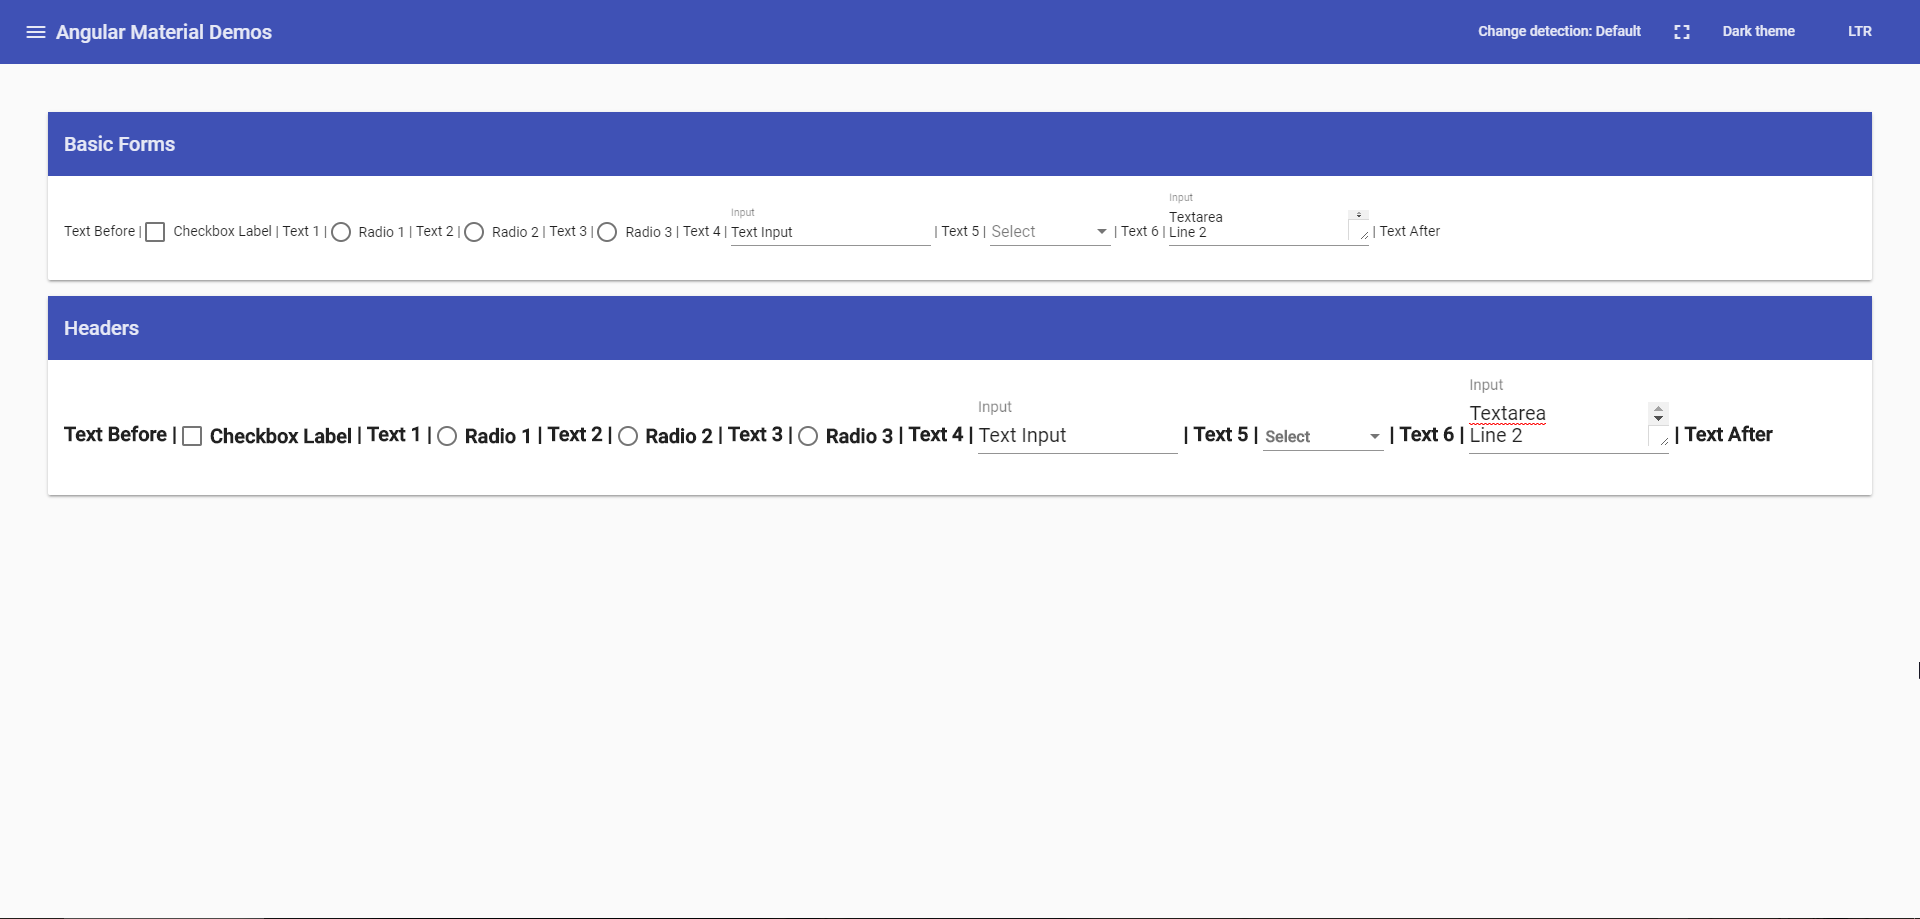Click the Basic Forms textarea resize handle
Viewport: 1920px width, 919px height.
pos(1363,235)
